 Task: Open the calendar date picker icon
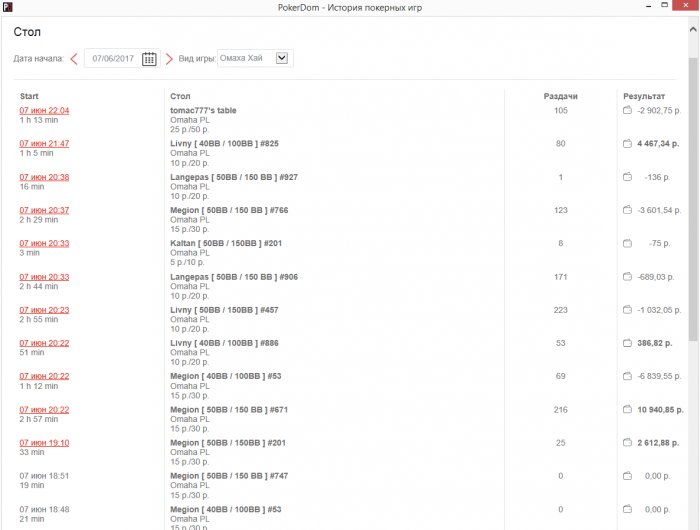149,59
